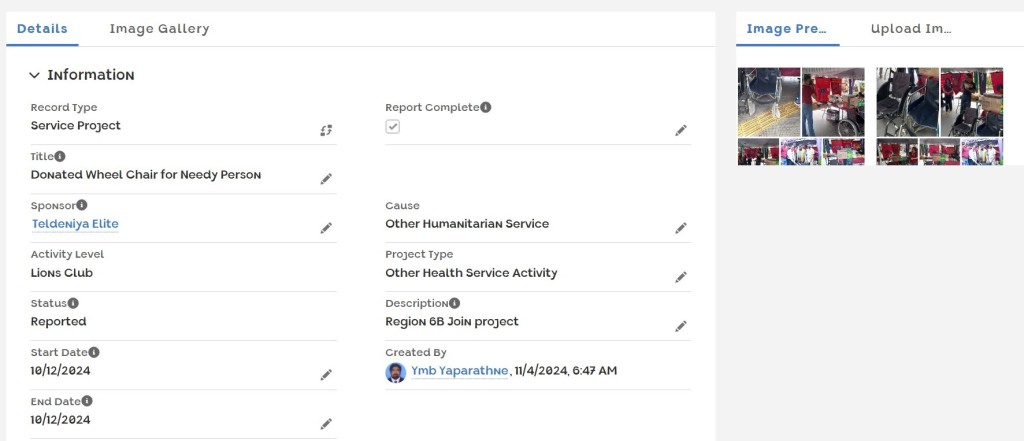Viewport: 1024px width, 441px height.
Task: Click the change record type icon
Action: pyautogui.click(x=326, y=130)
